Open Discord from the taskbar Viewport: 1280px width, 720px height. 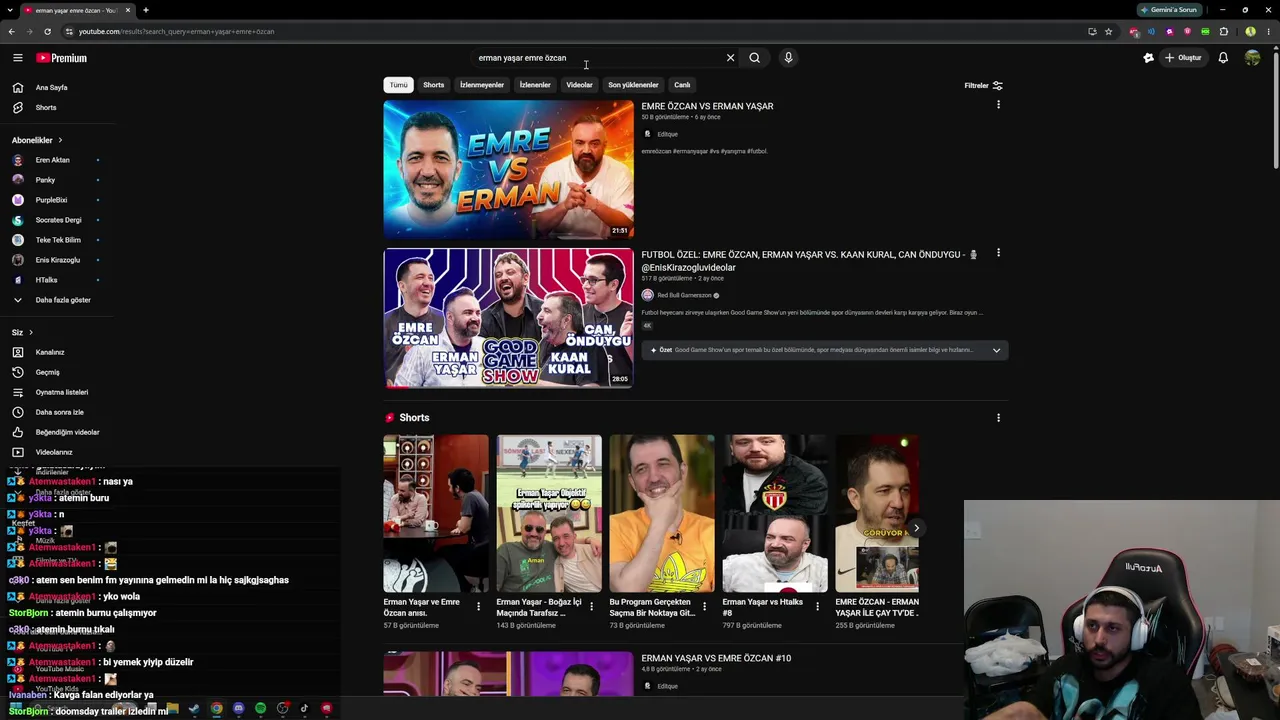[238, 709]
